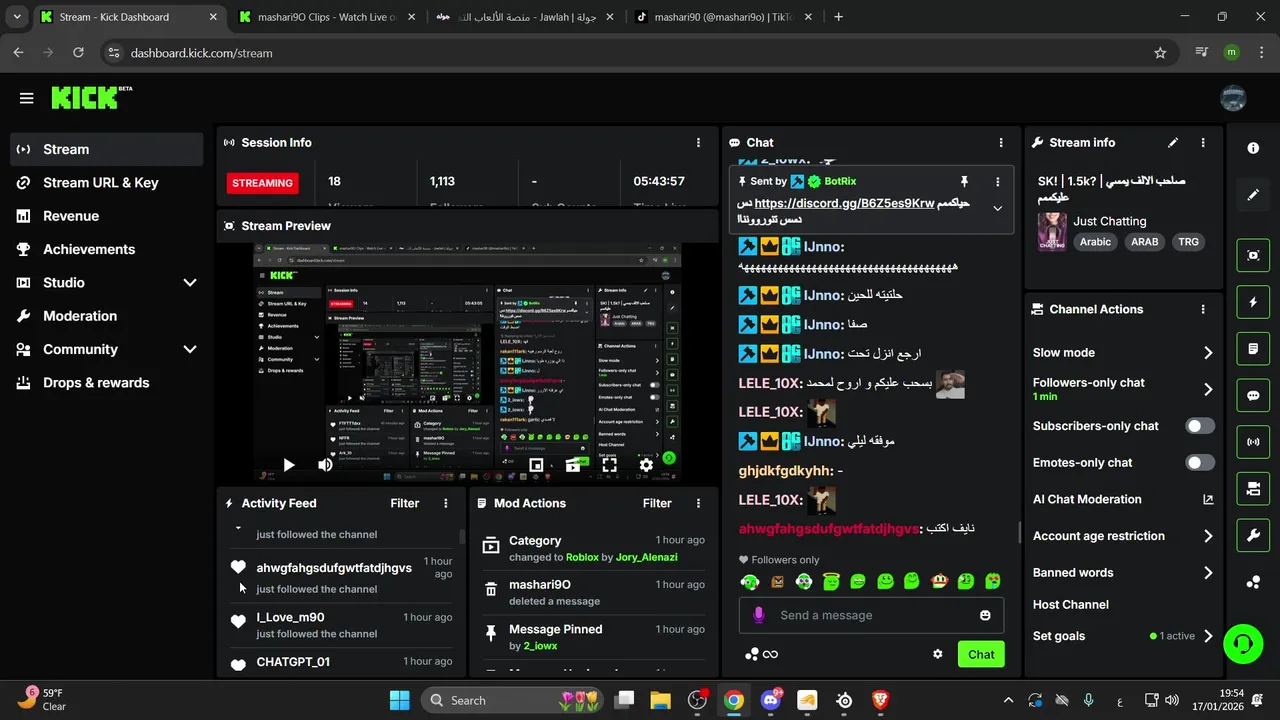The height and width of the screenshot is (720, 1280).
Task: Expand Followers-only chat settings
Action: click(x=1208, y=390)
